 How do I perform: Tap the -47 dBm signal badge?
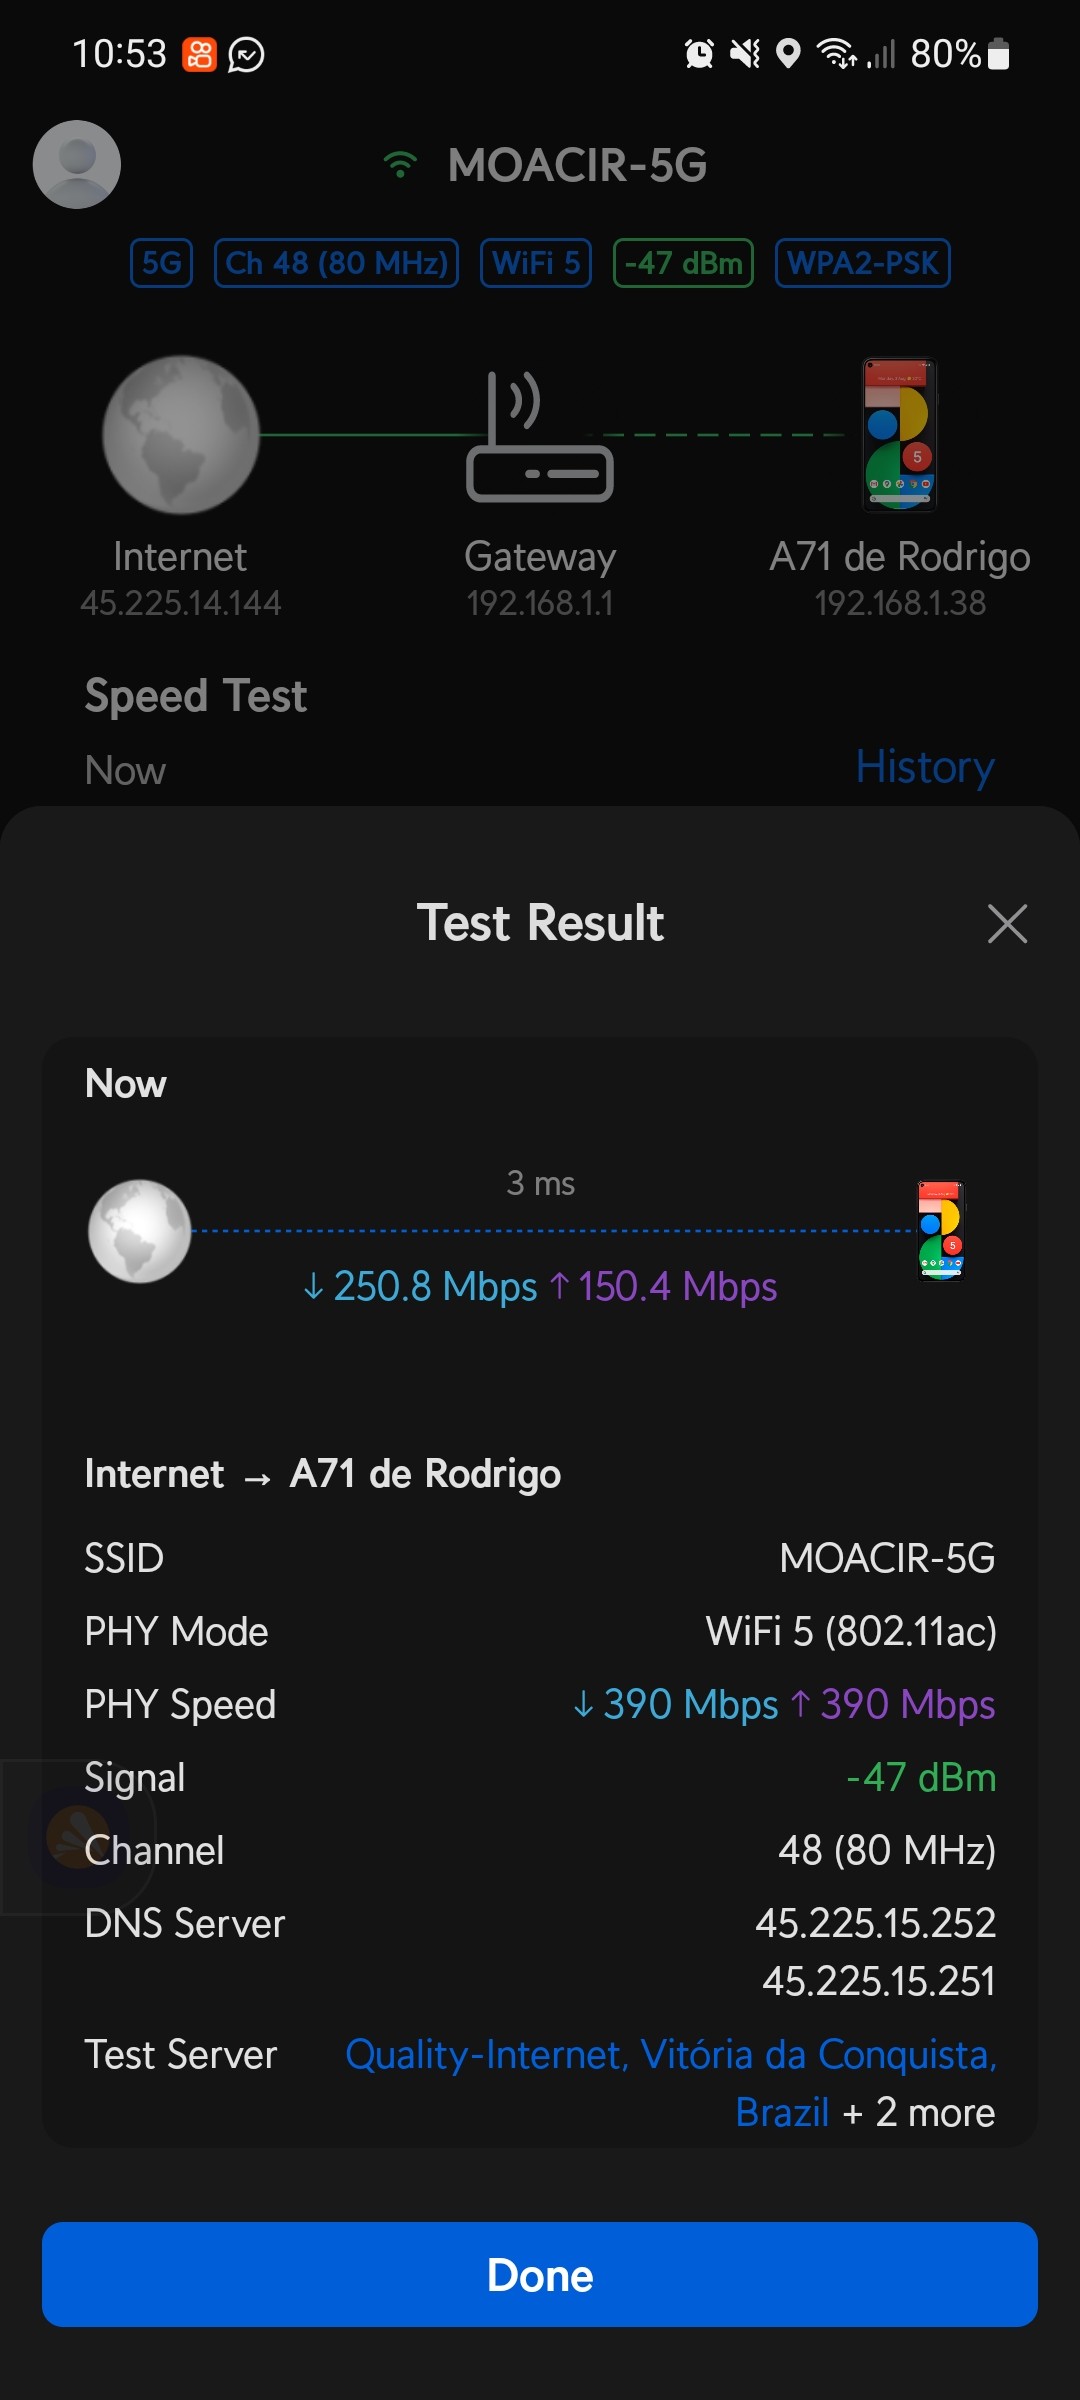[683, 263]
